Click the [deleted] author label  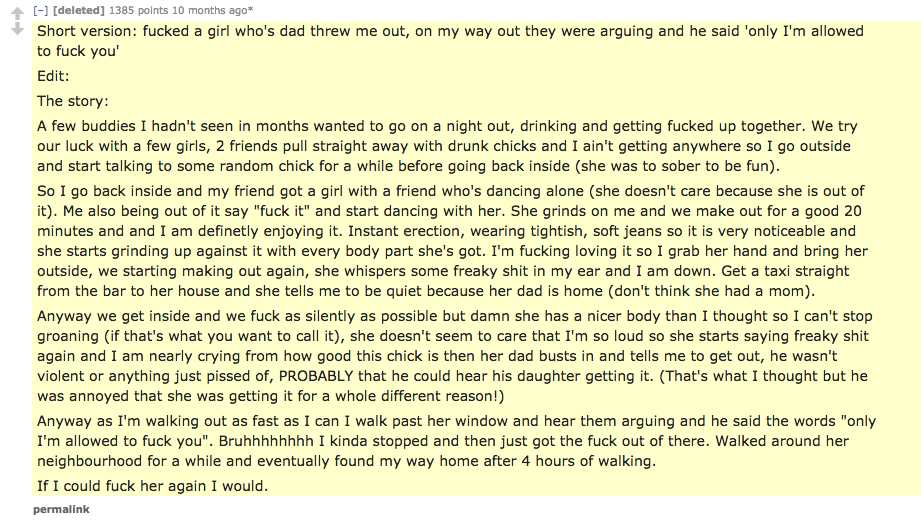tap(79, 10)
